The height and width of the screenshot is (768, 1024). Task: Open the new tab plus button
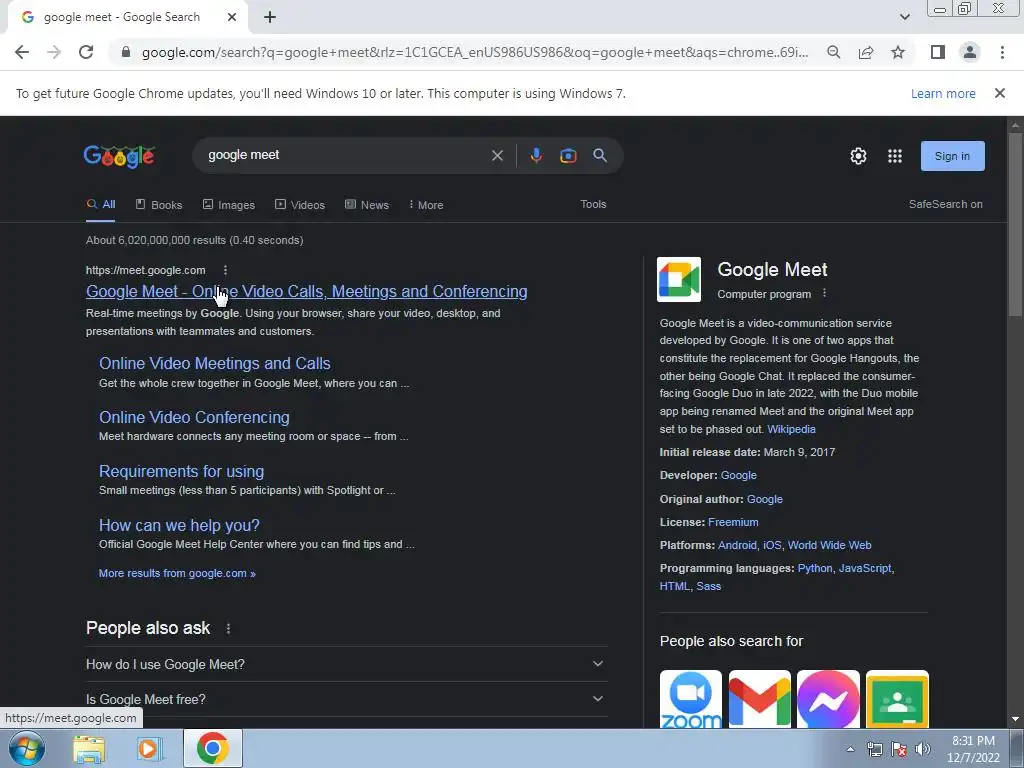tap(270, 17)
